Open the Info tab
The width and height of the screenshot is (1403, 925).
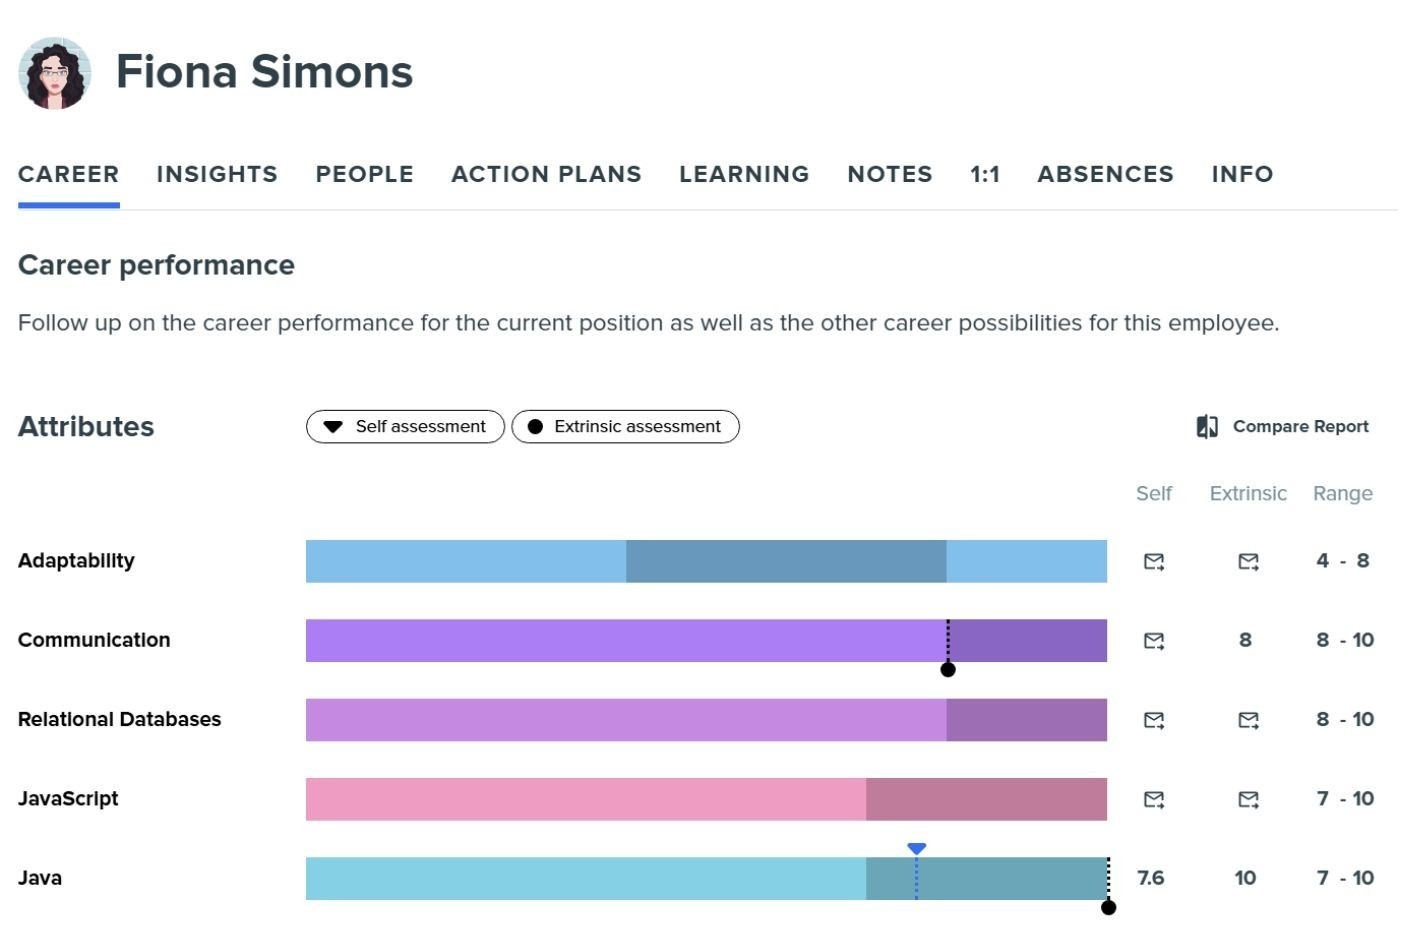coord(1242,174)
